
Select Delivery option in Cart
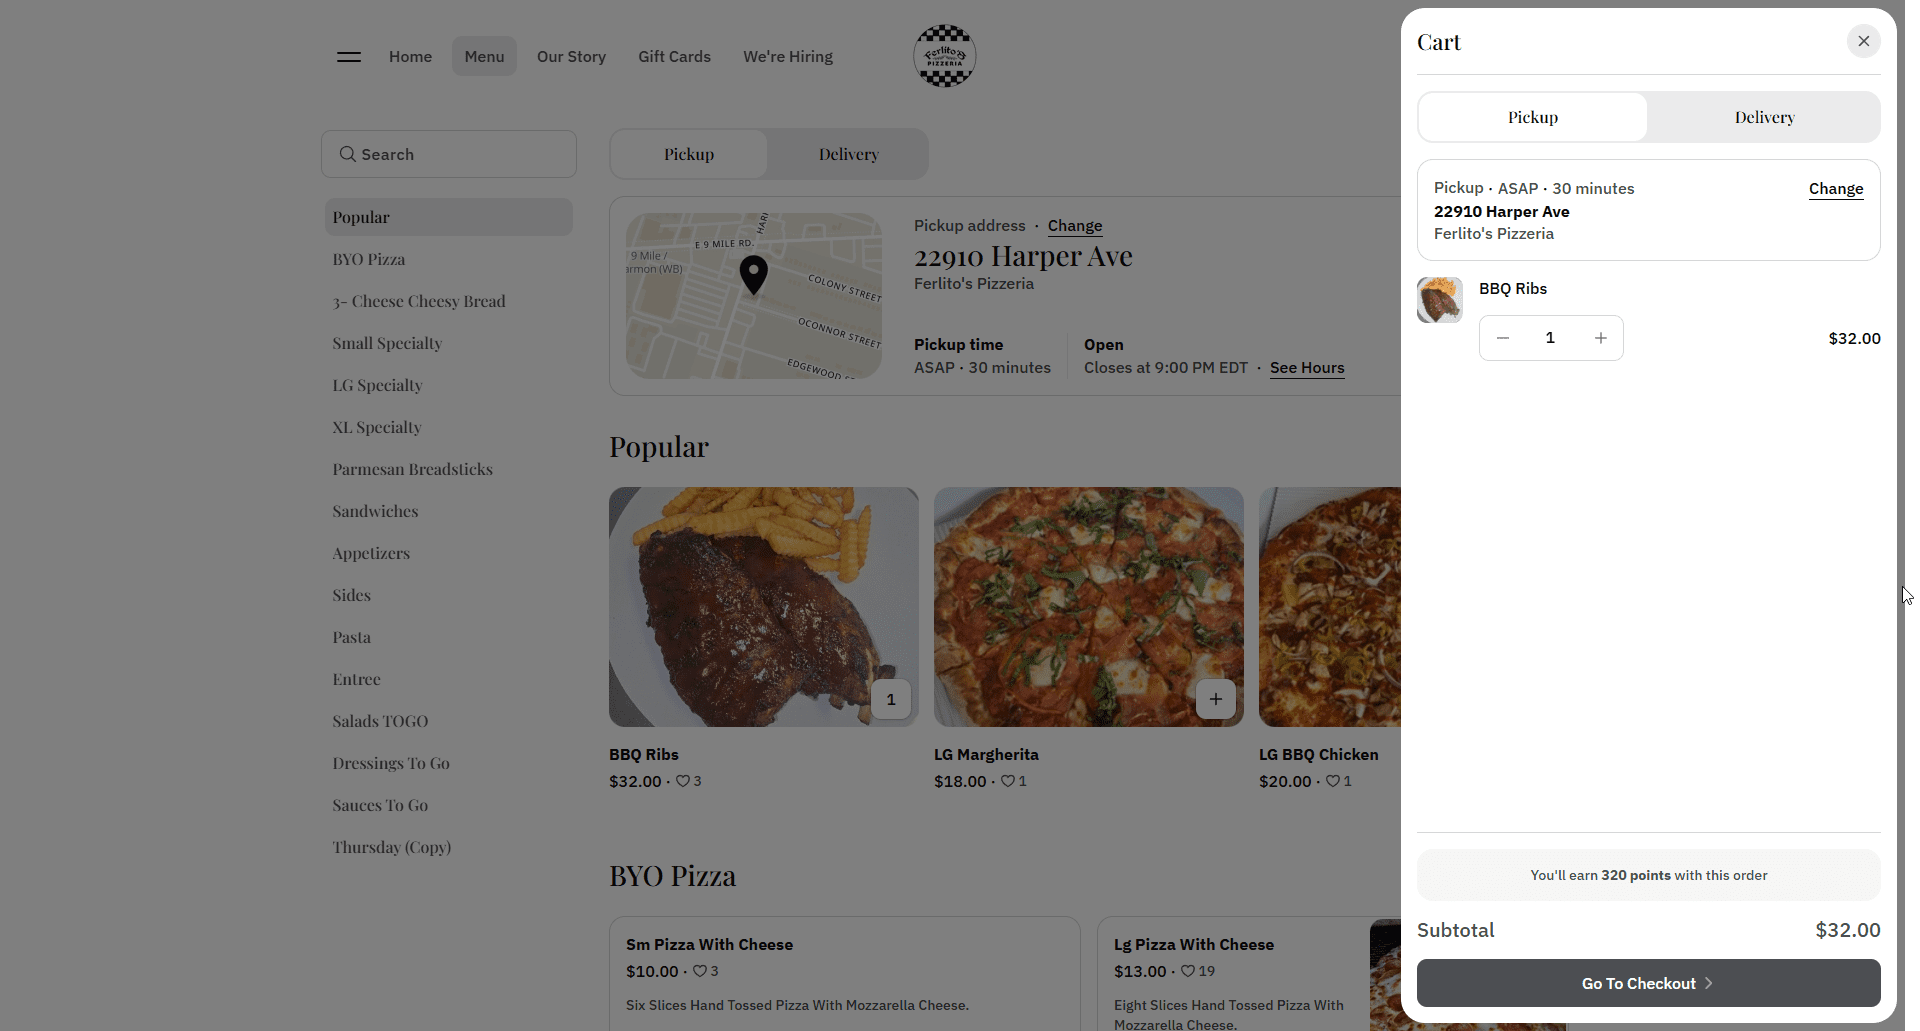(x=1764, y=117)
